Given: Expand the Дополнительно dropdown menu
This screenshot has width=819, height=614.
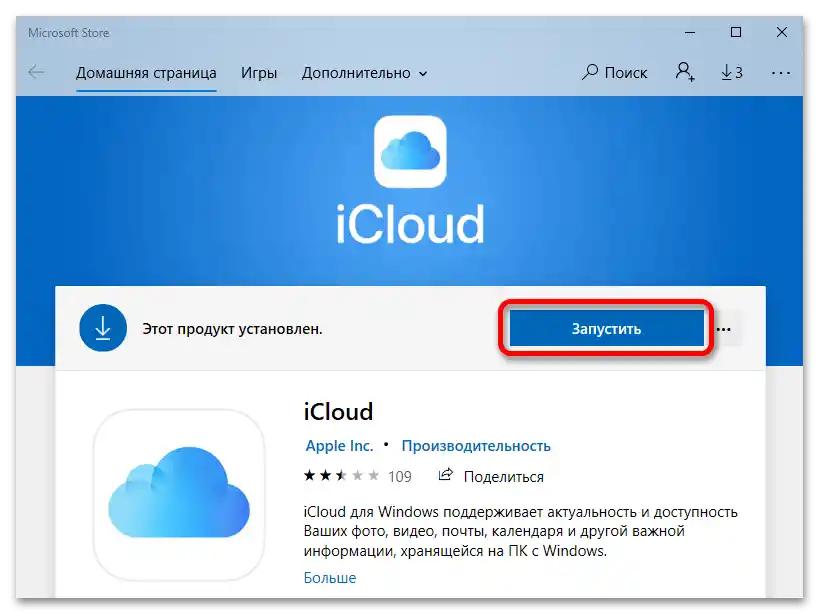Looking at the screenshot, I should [x=364, y=73].
